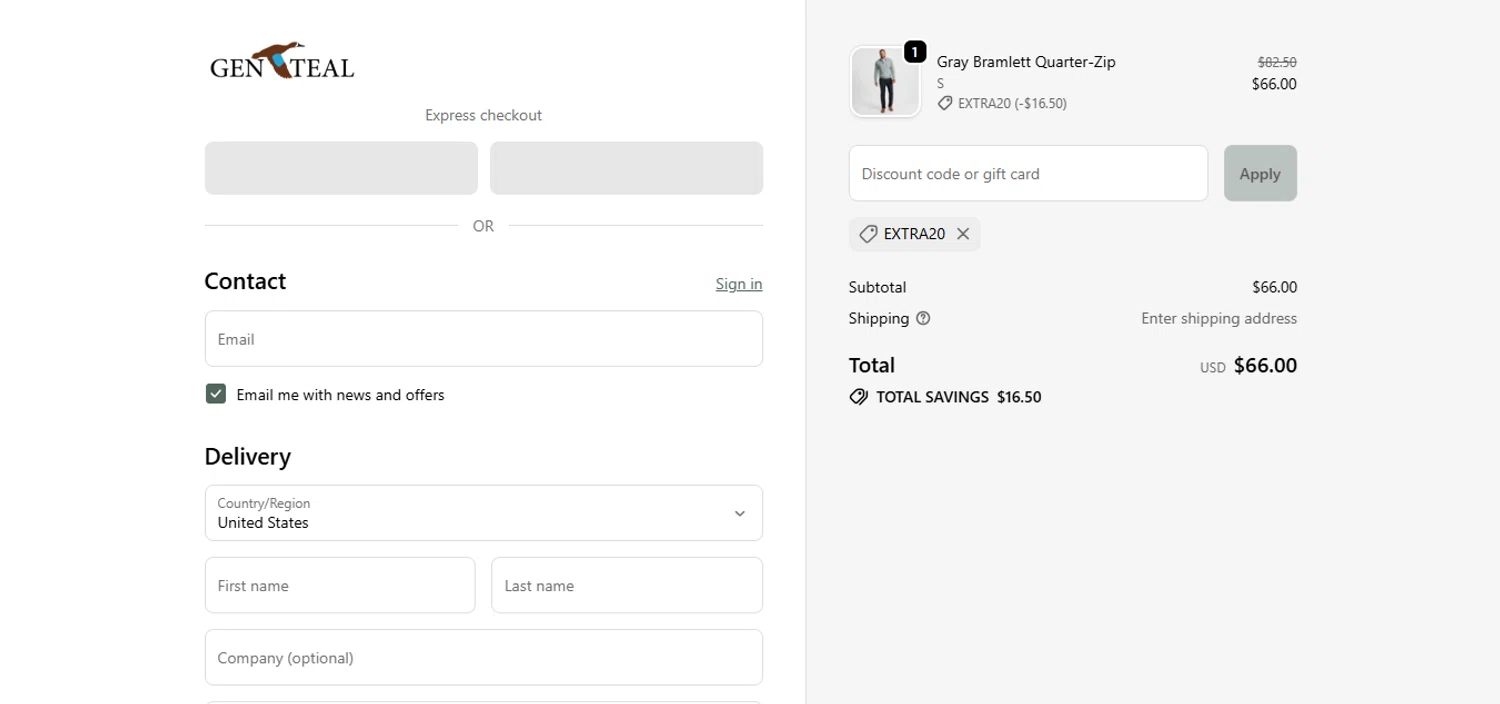
Task: Click the first Express checkout button
Action: point(341,168)
